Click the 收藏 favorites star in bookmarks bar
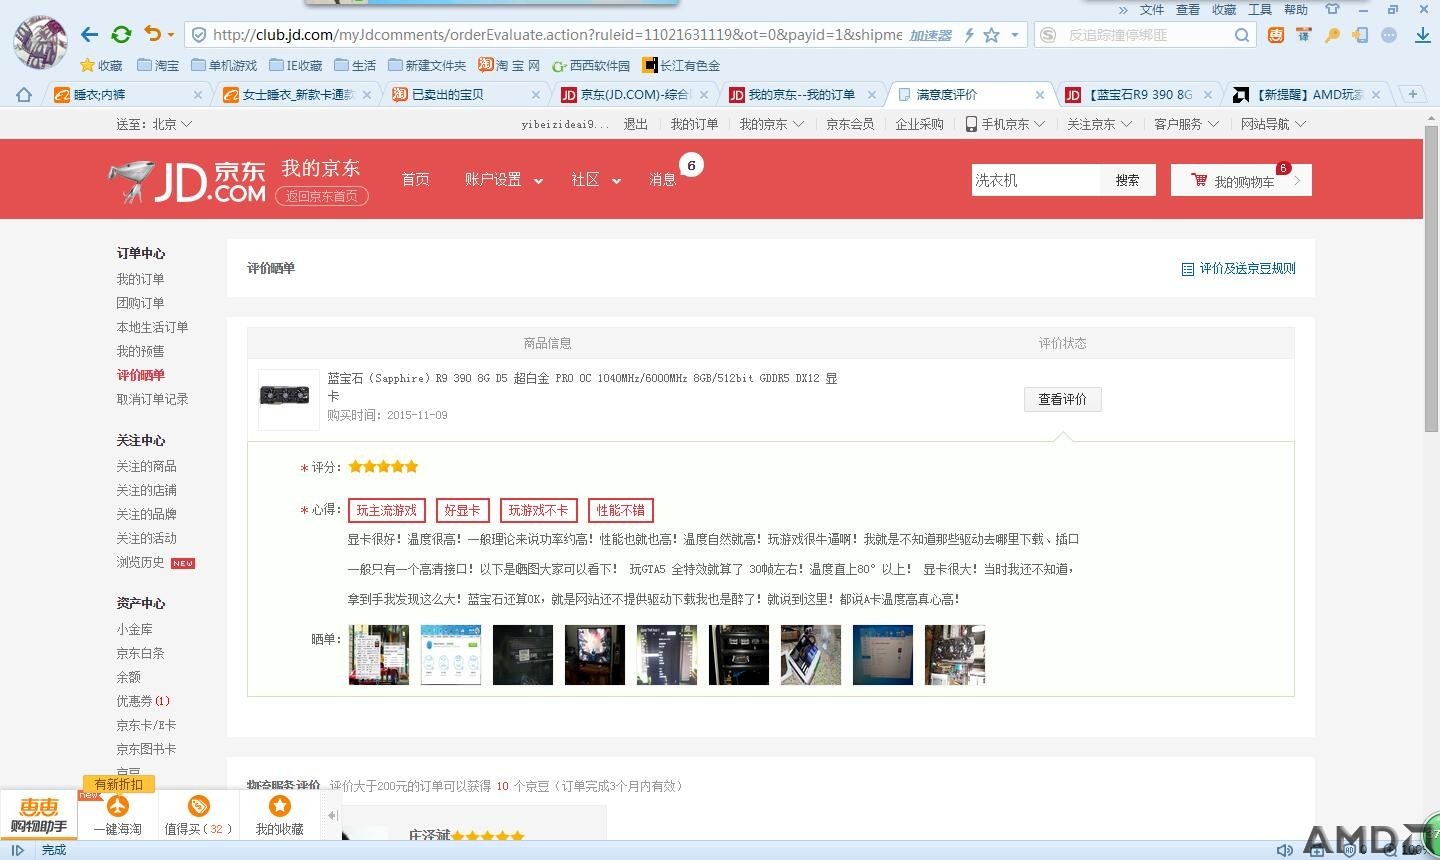 pos(101,65)
